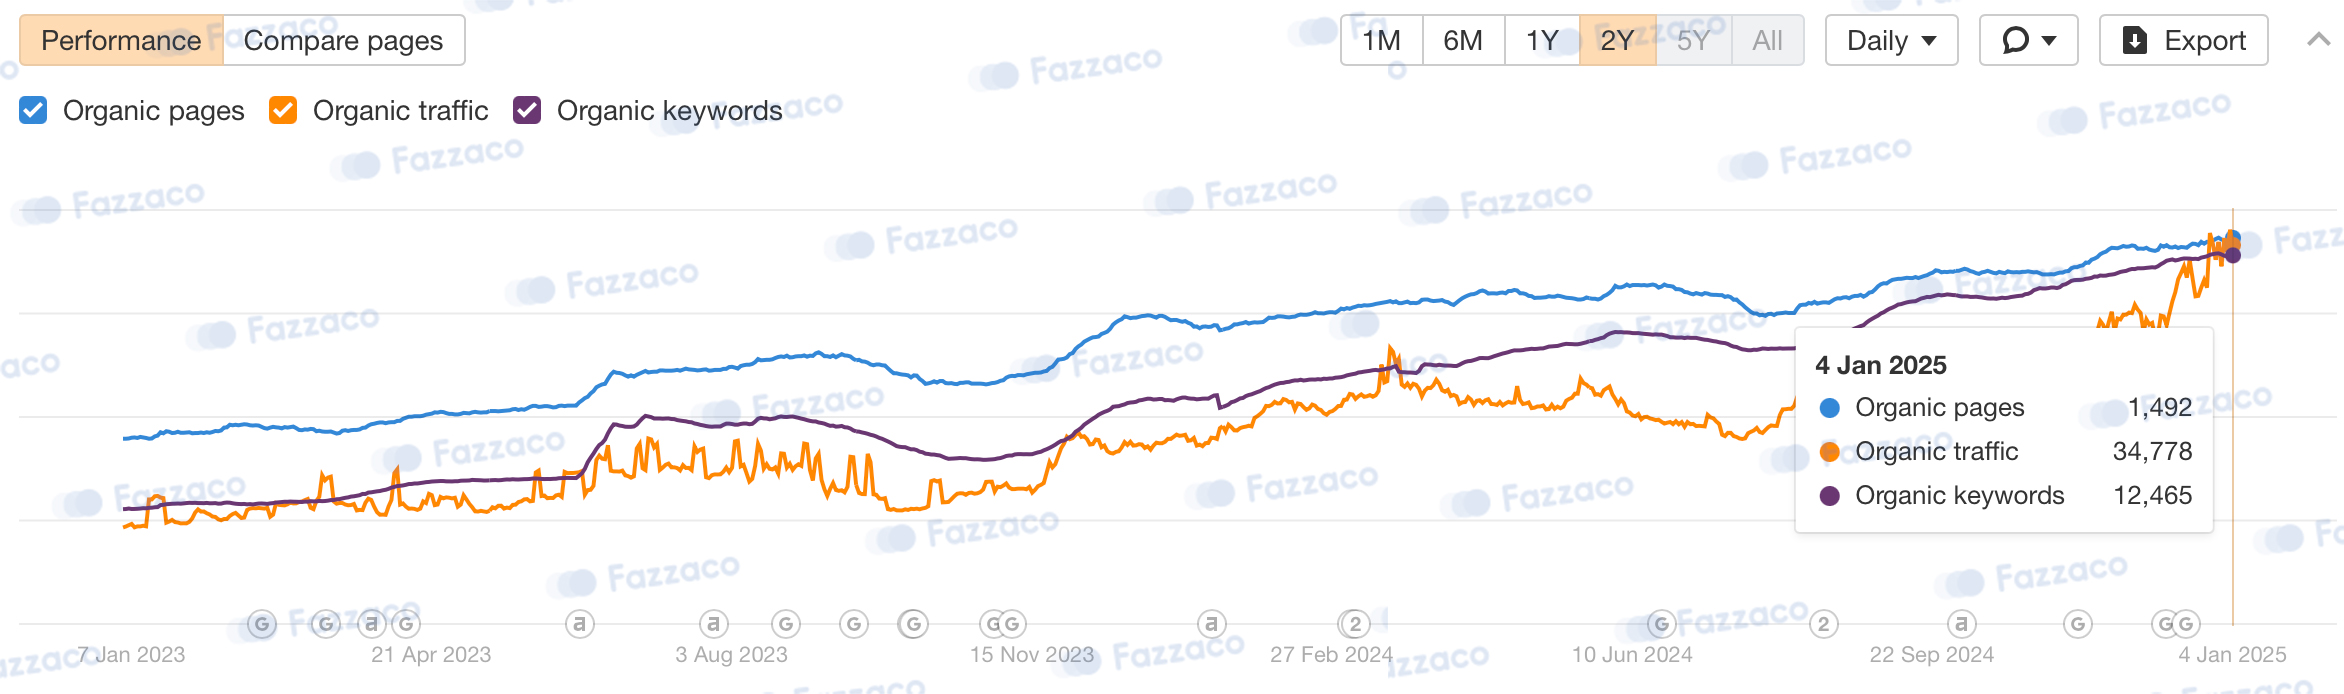Click the purple Organic keywords data point

(x=2233, y=255)
